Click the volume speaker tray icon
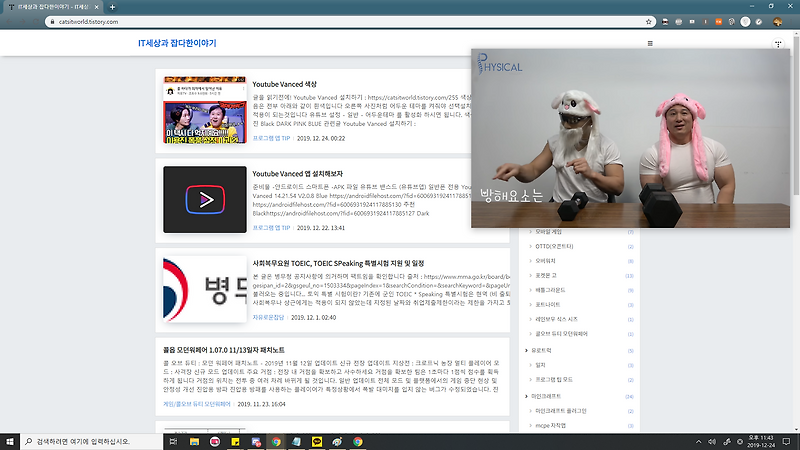This screenshot has width=800, height=450. pyautogui.click(x=712, y=441)
